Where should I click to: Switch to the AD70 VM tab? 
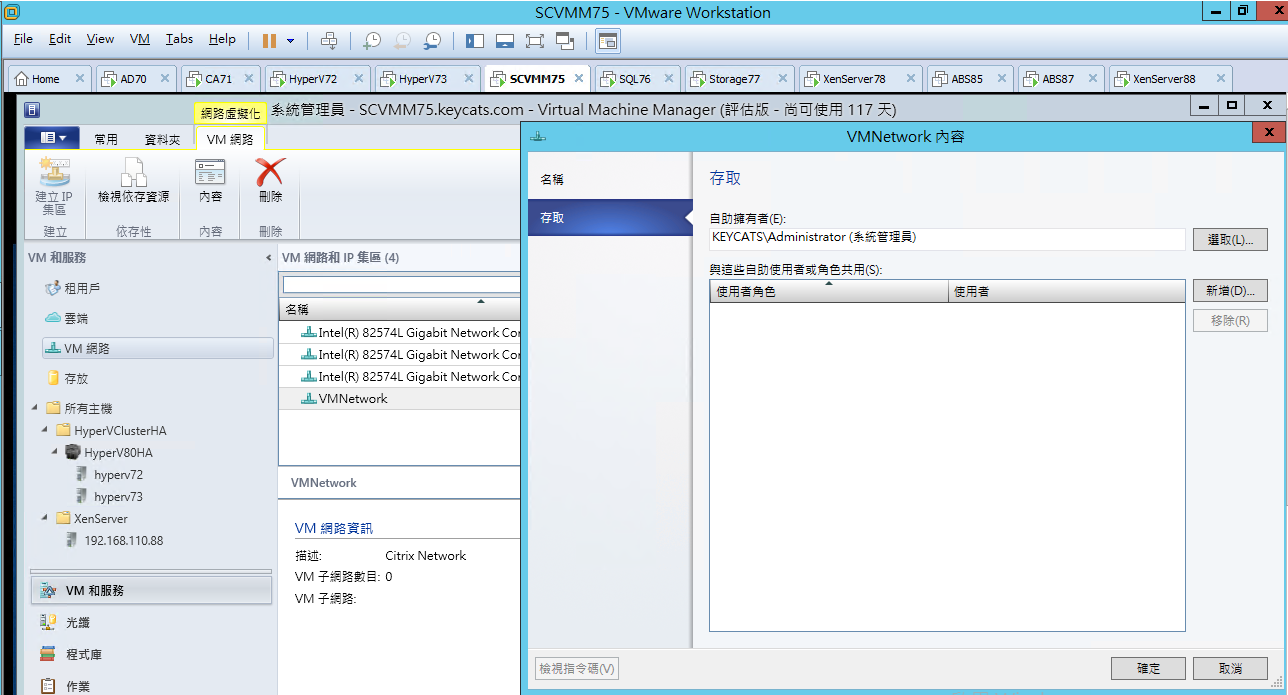[x=134, y=79]
